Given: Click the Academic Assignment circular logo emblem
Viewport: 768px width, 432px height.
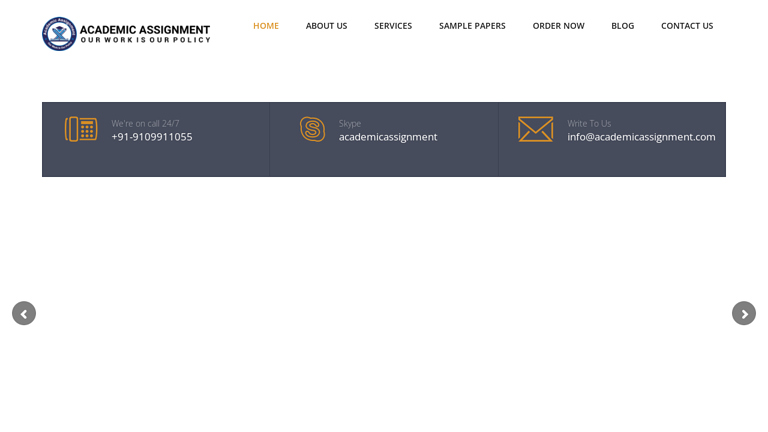Looking at the screenshot, I should tap(59, 33).
